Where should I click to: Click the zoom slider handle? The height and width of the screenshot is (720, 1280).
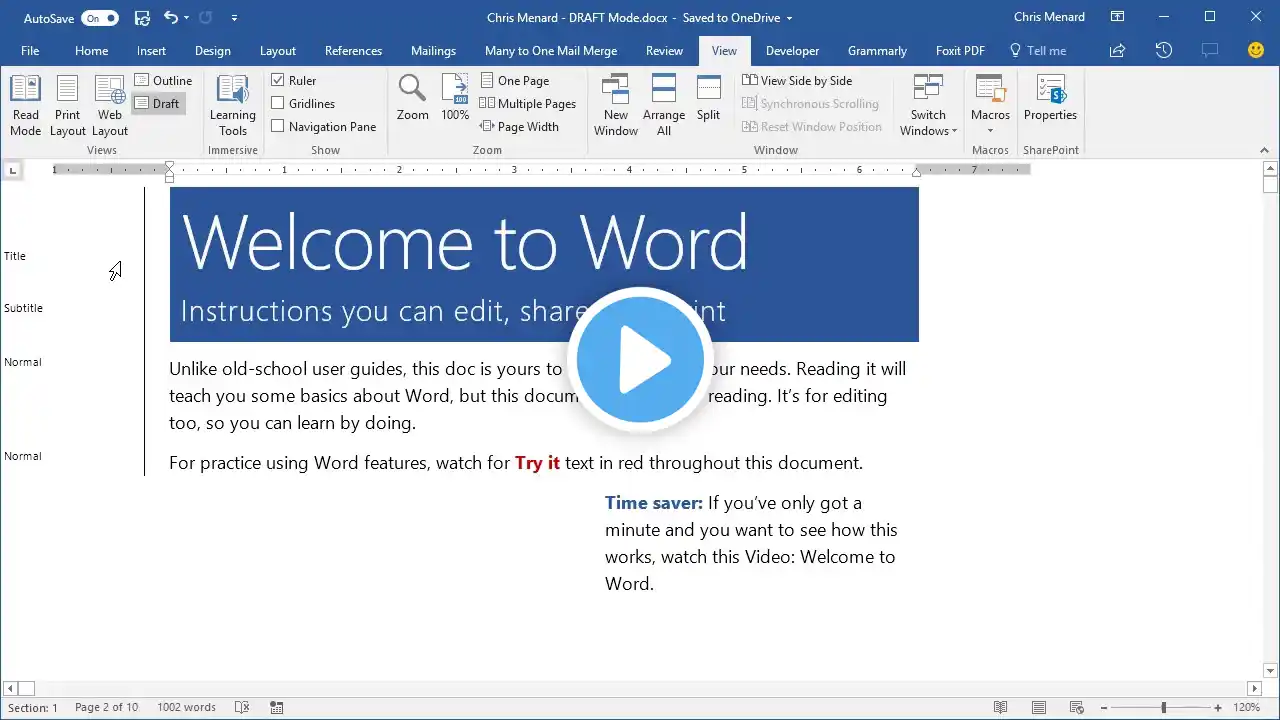click(x=1163, y=707)
